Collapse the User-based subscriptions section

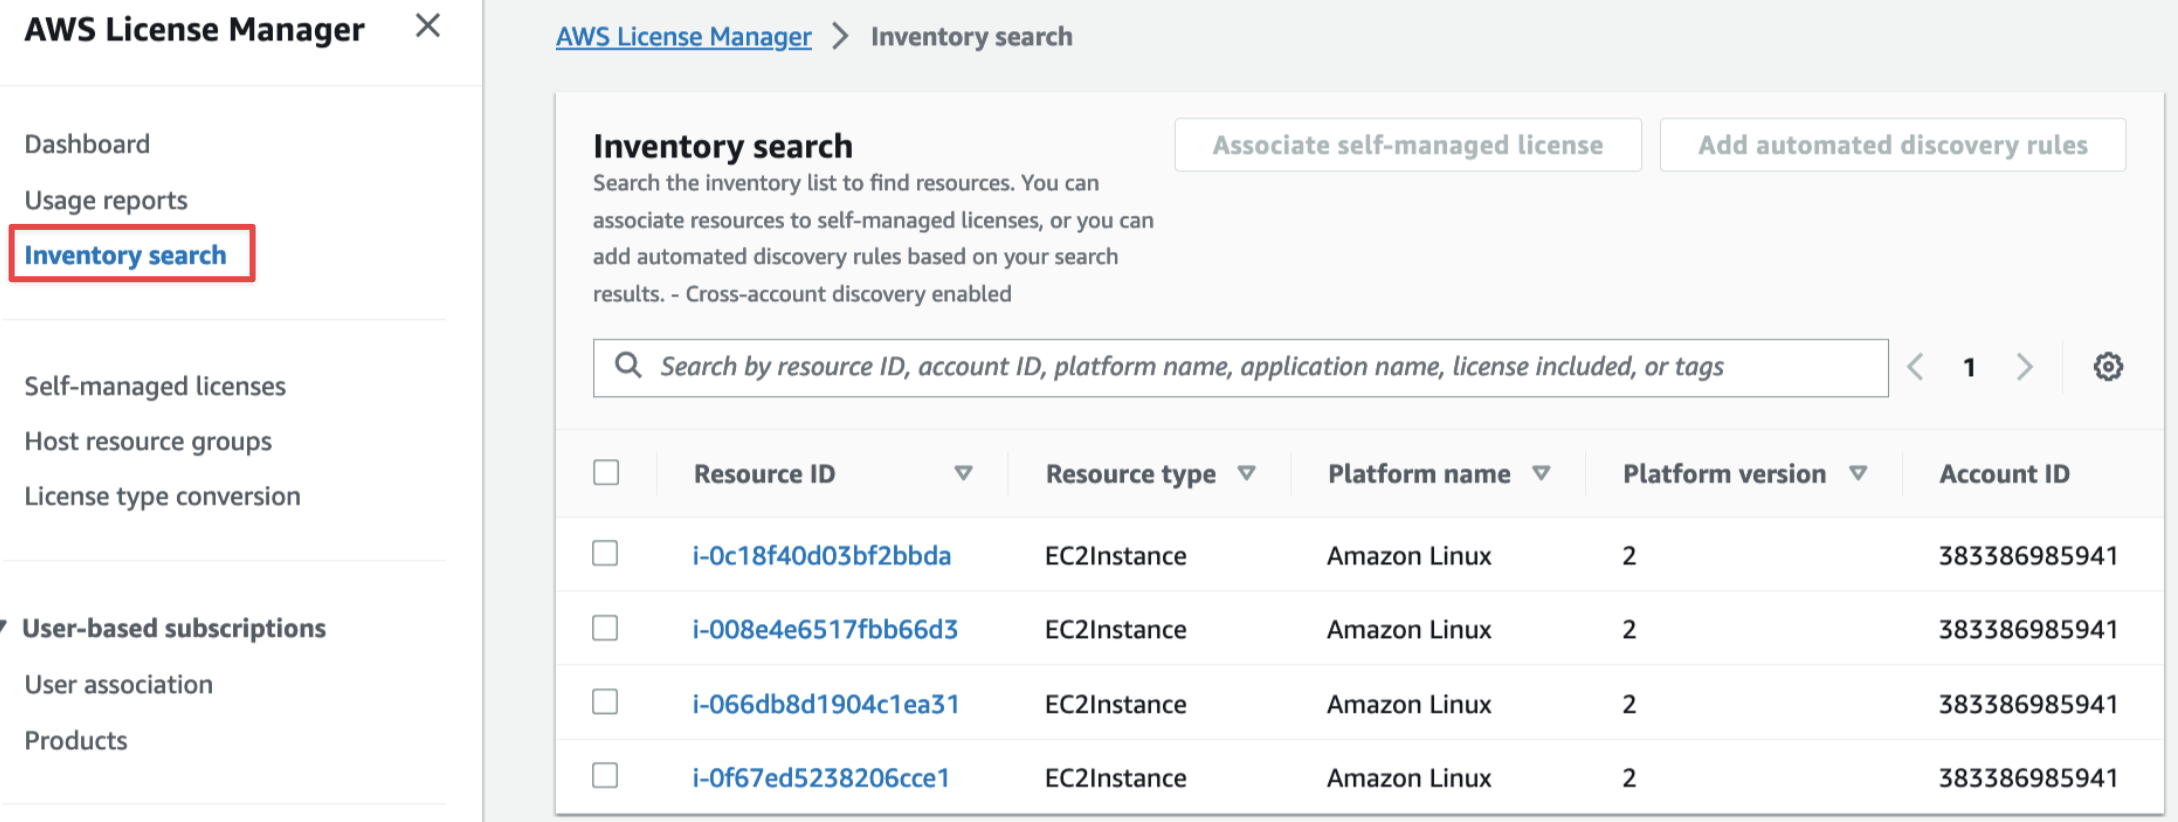pyautogui.click(x=5, y=628)
